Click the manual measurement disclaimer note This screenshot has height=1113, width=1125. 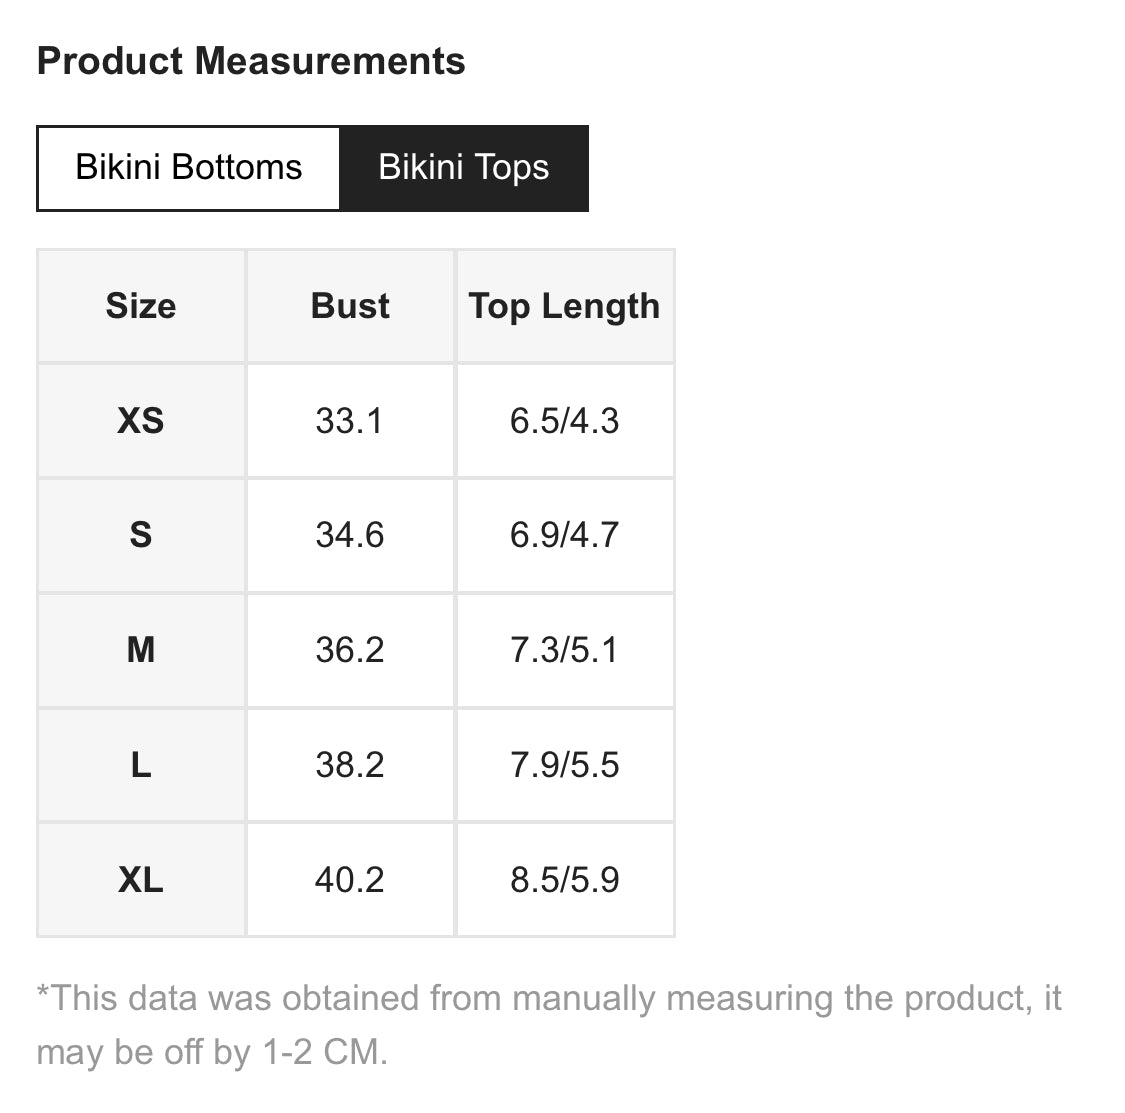(549, 1025)
